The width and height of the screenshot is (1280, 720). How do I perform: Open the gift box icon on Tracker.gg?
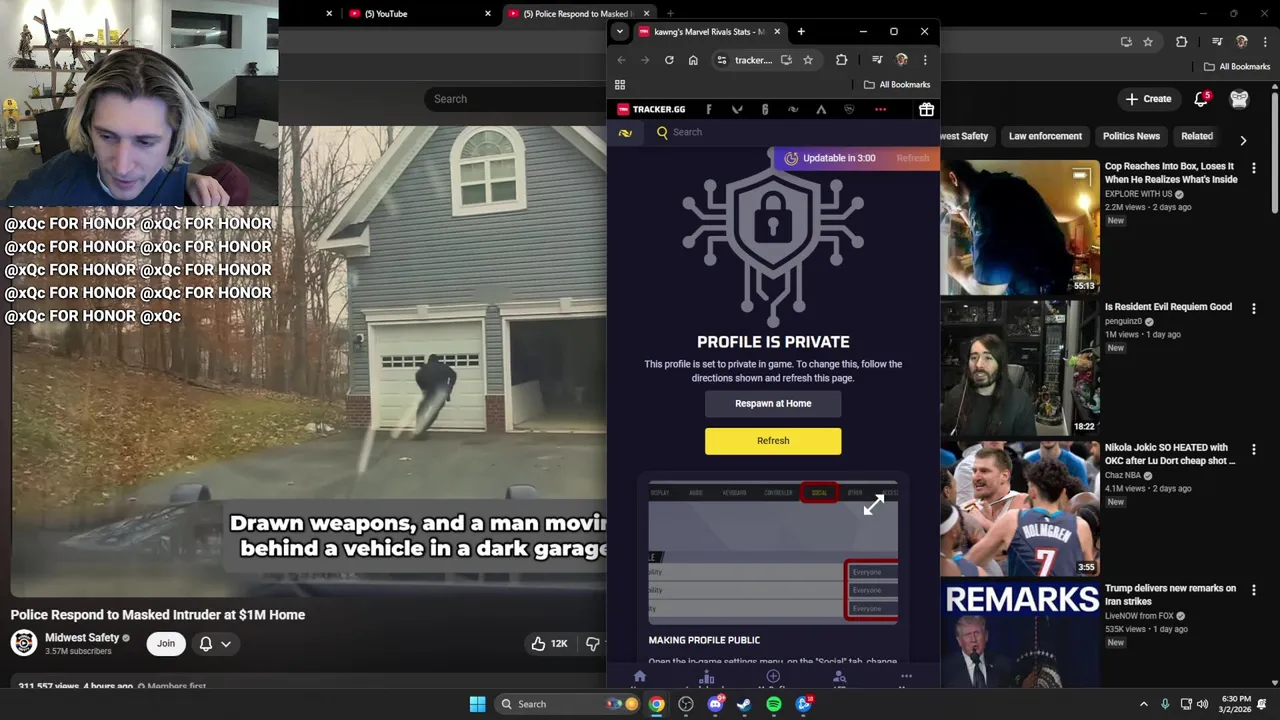[926, 109]
